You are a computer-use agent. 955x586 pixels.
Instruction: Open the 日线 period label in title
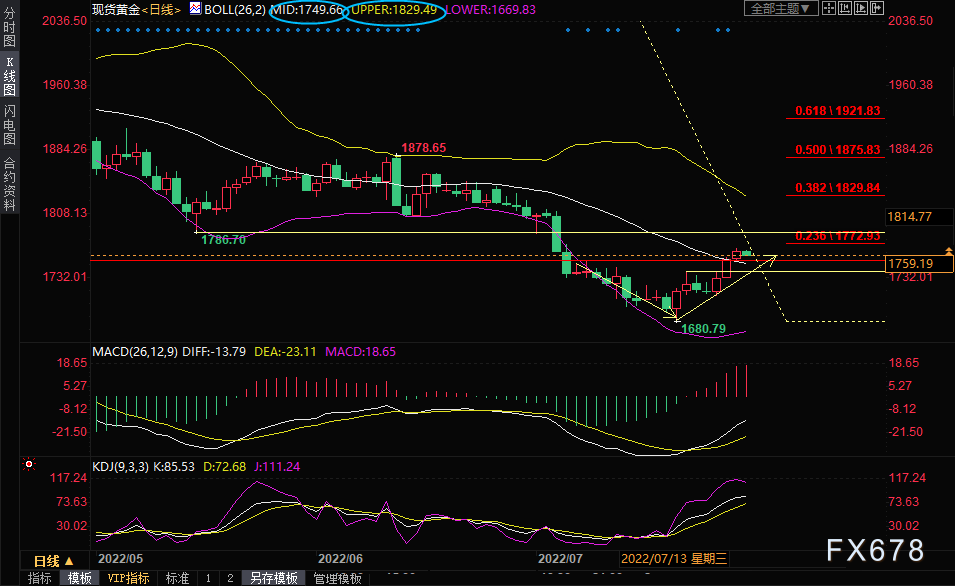(161, 10)
